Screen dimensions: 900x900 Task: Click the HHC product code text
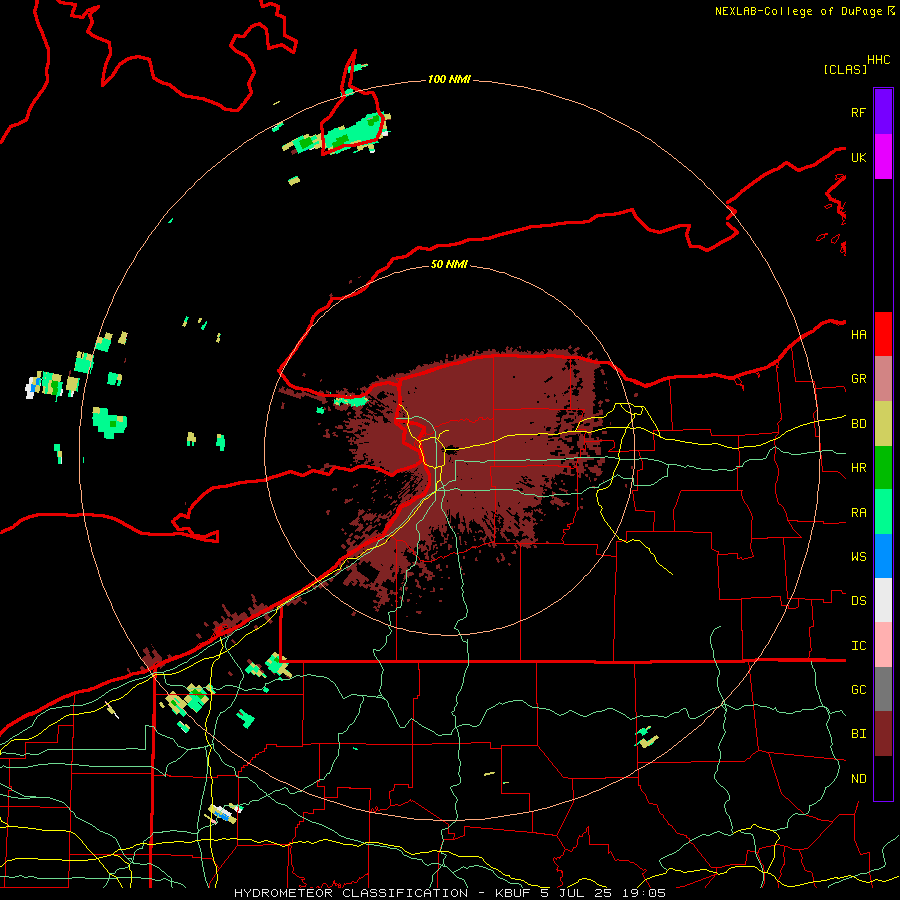point(878,60)
